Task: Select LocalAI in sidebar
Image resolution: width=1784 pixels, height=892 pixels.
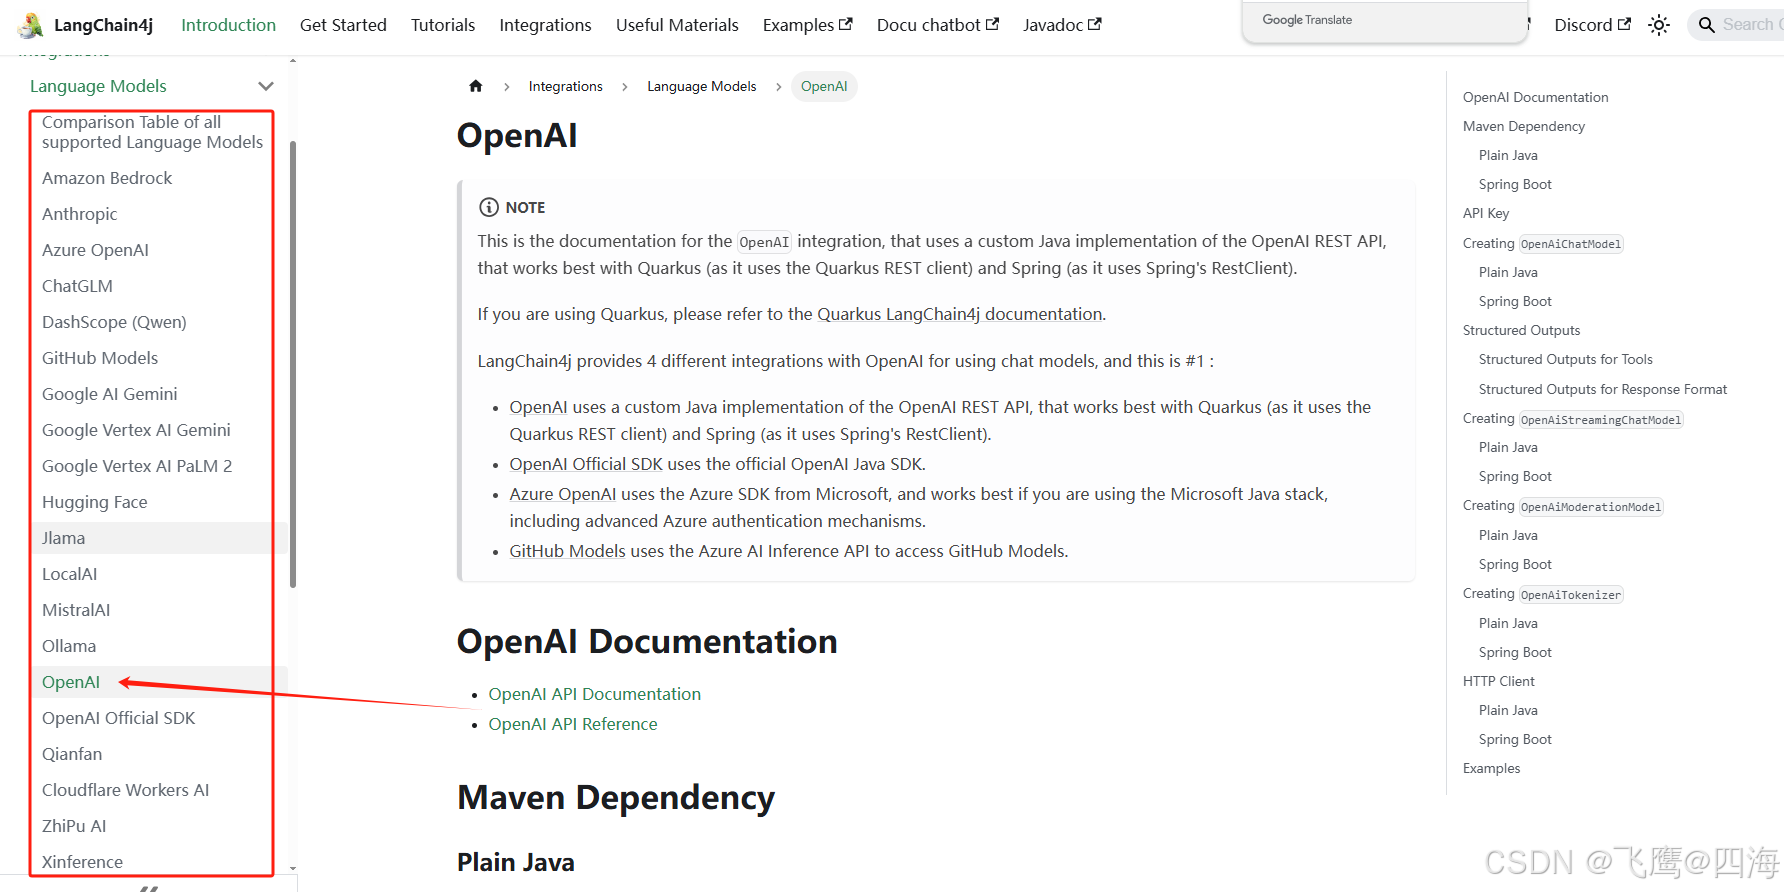Action: [x=70, y=574]
